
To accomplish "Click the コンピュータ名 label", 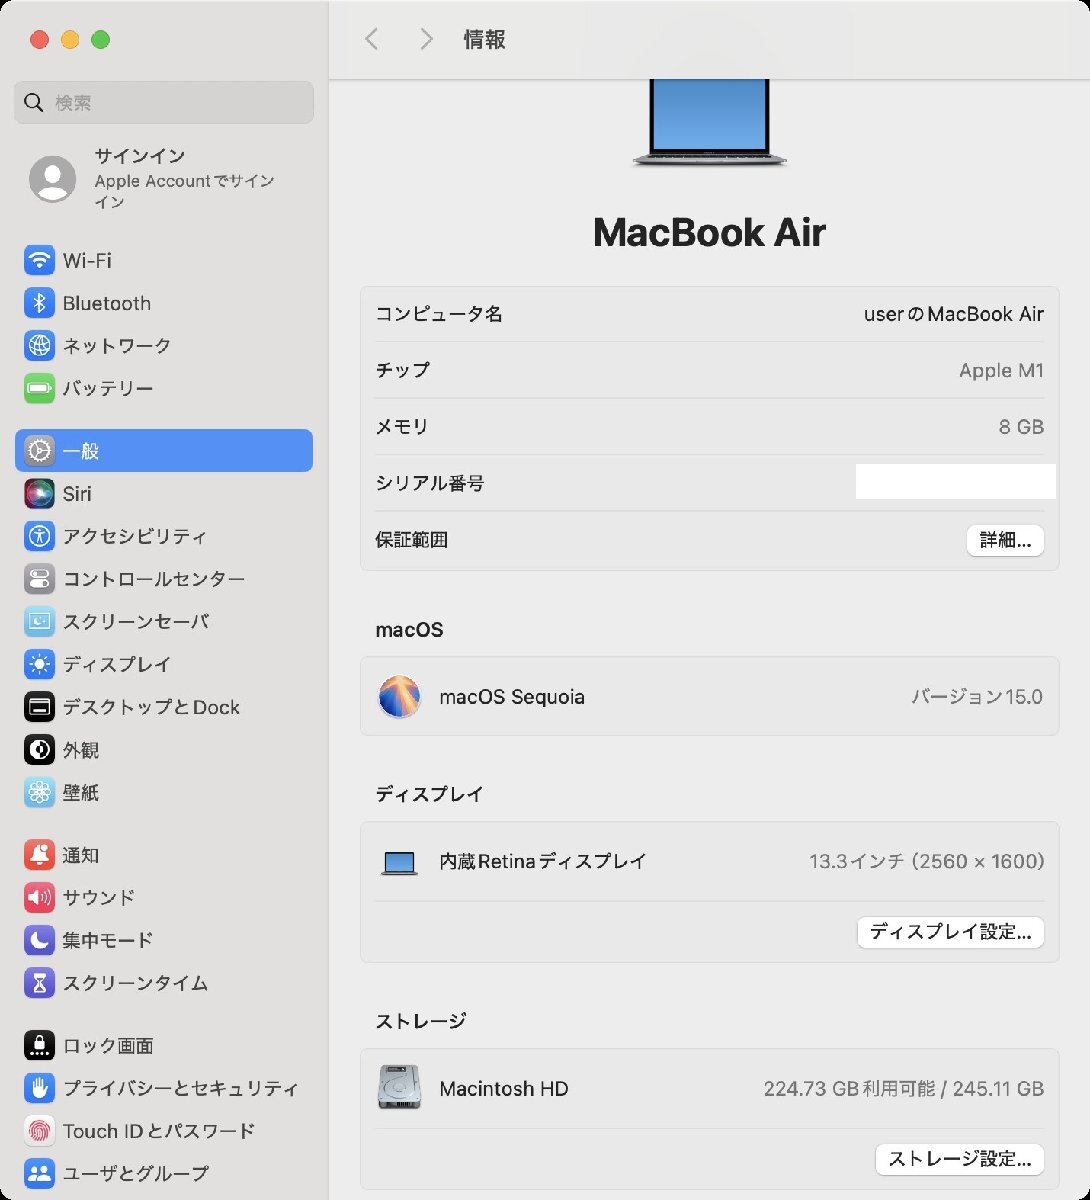I will 439,314.
